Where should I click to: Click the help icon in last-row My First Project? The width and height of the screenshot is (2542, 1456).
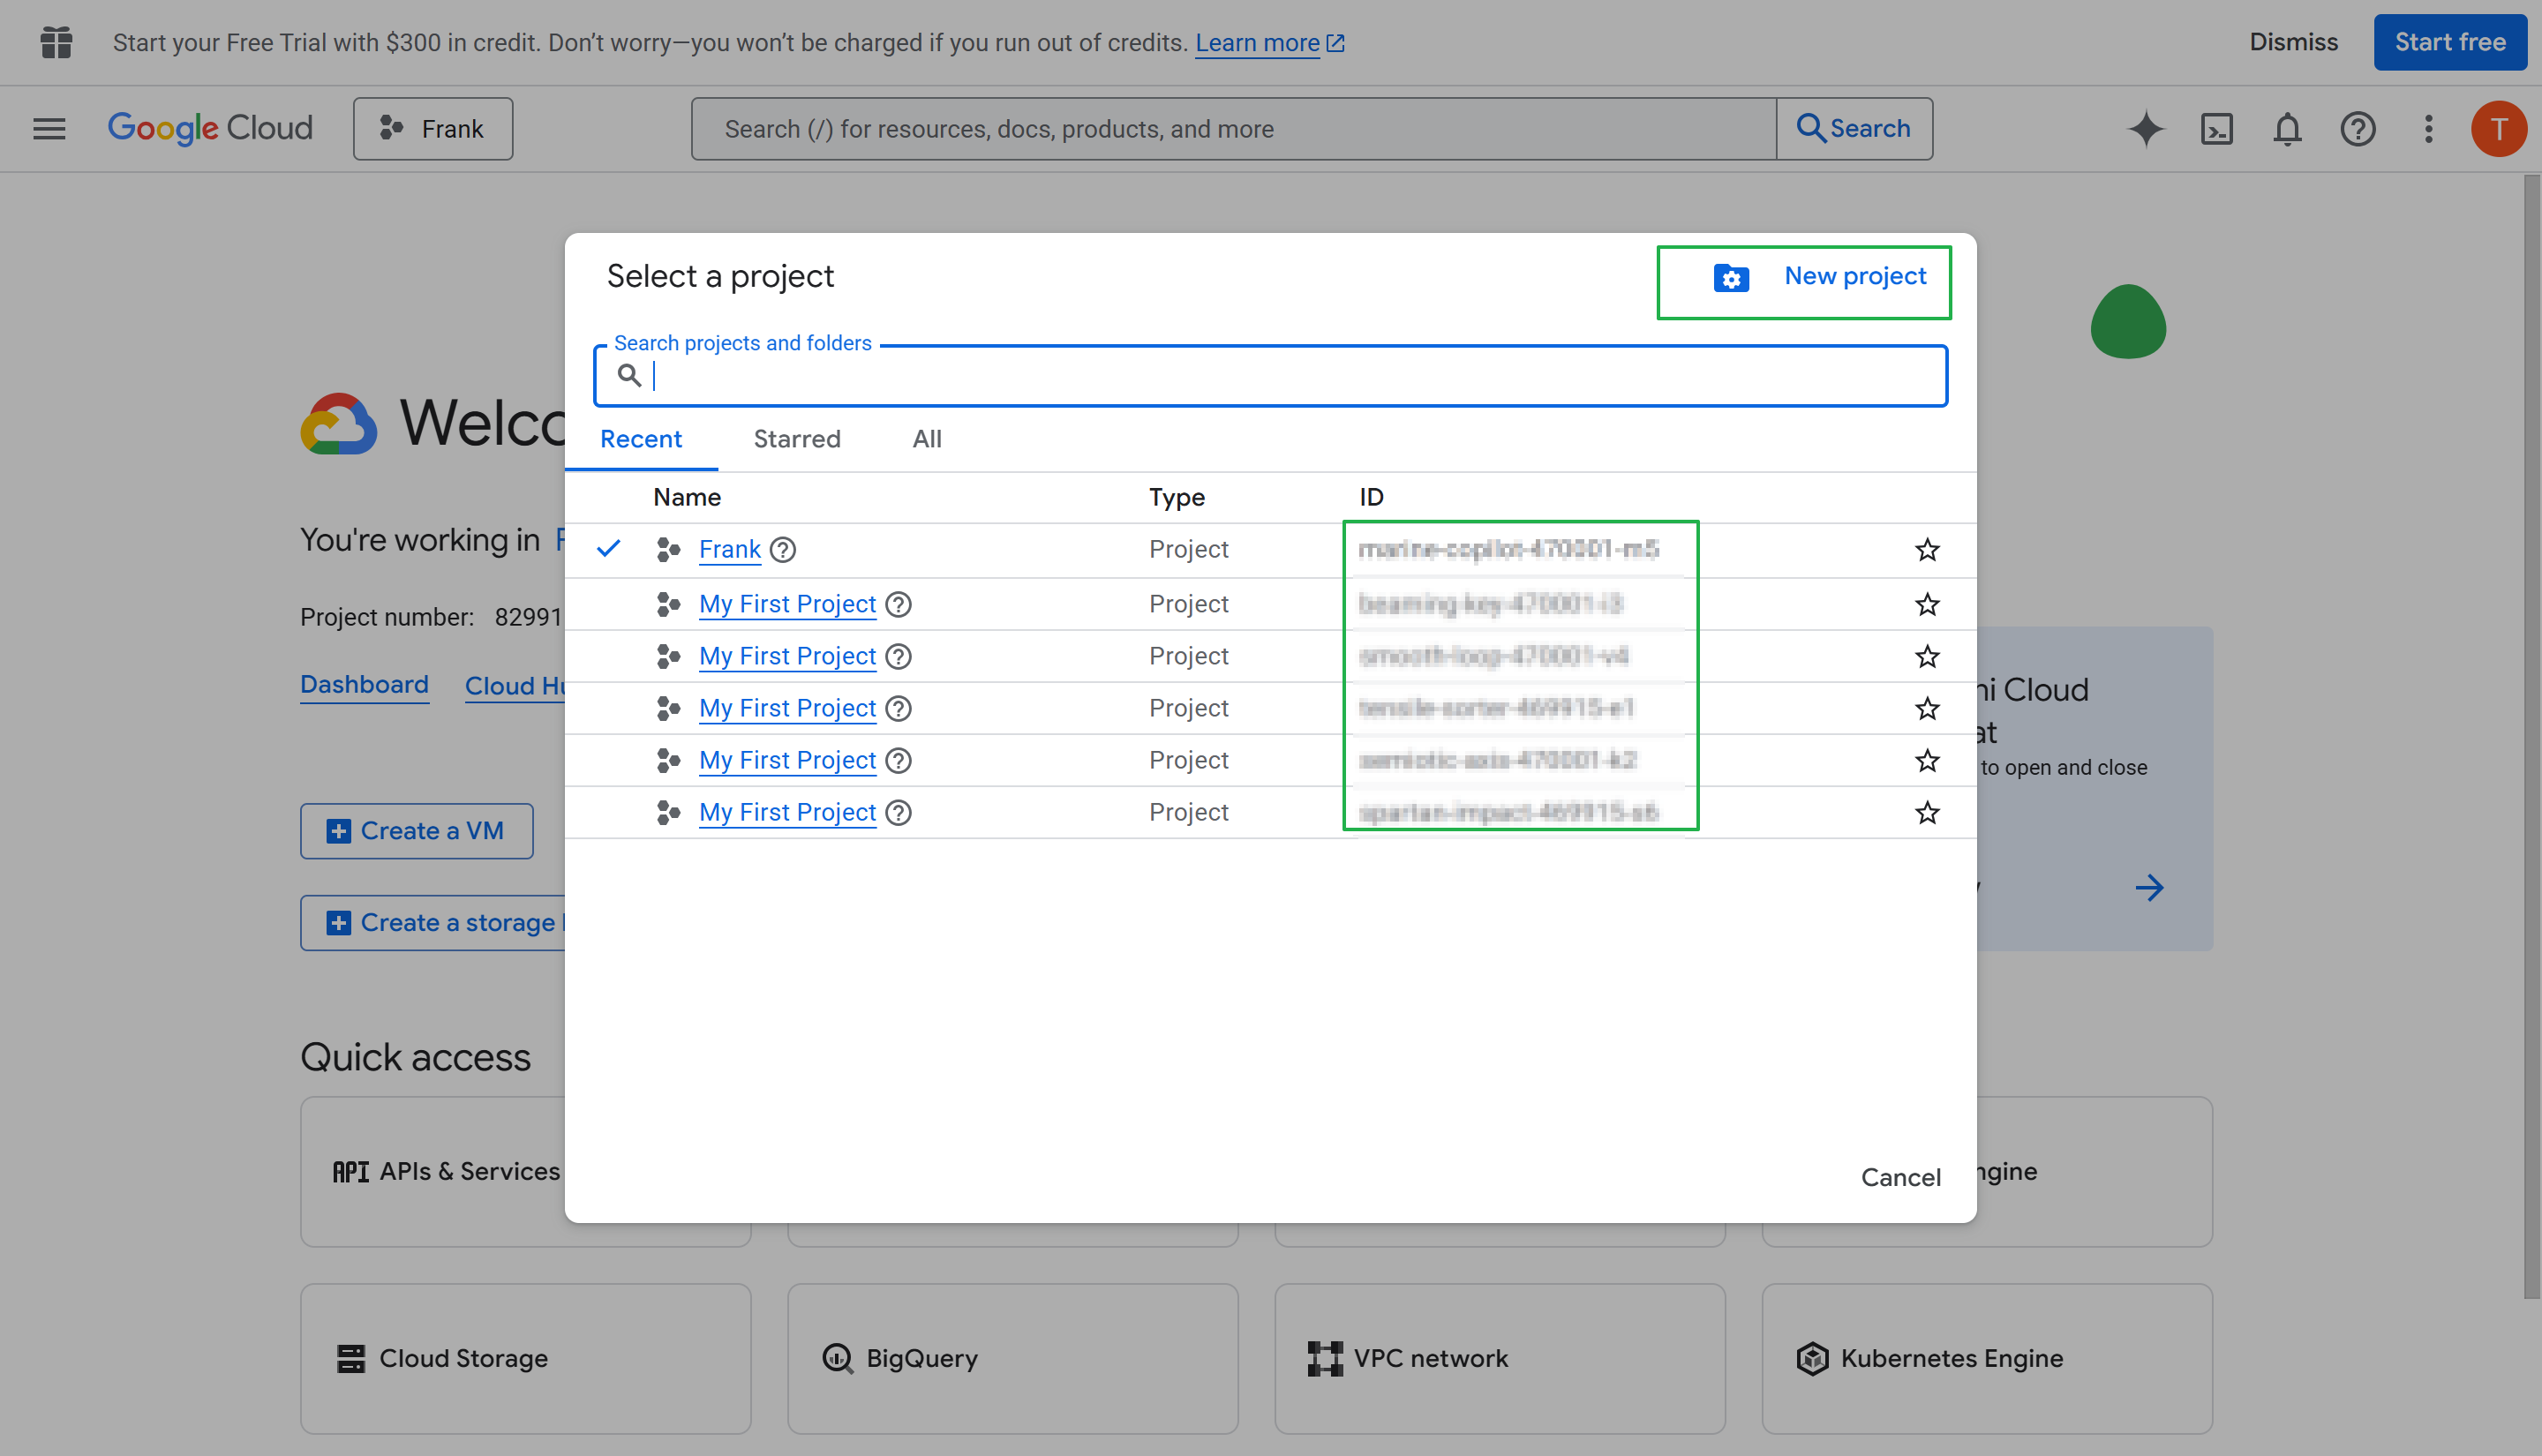coord(899,812)
